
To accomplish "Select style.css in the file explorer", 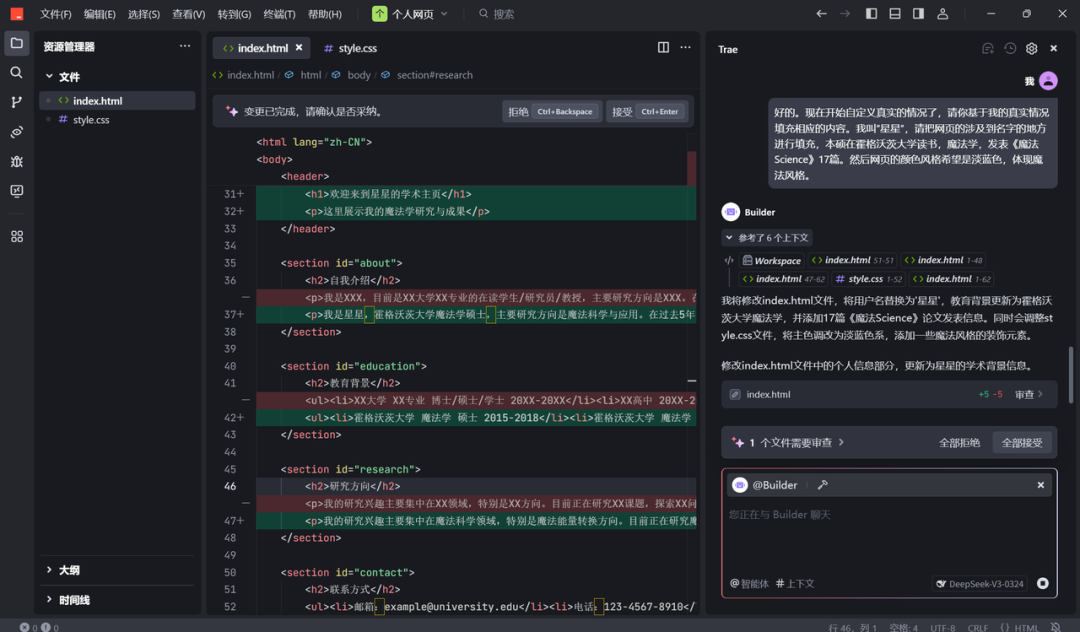I will pyautogui.click(x=91, y=120).
